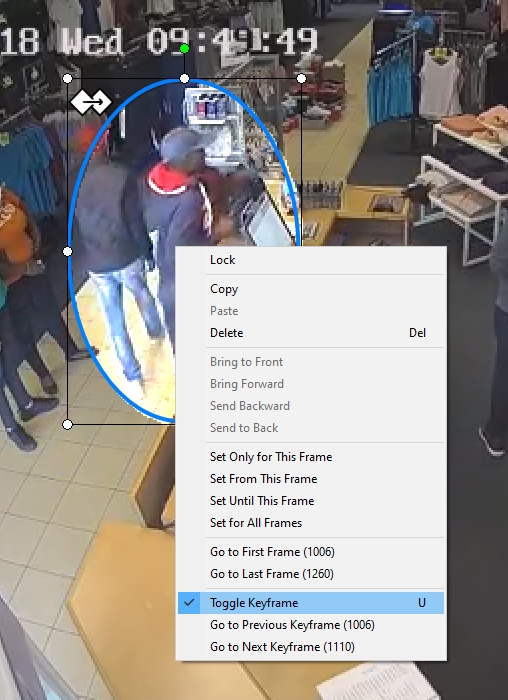Choose Set for All Frames

[311, 522]
